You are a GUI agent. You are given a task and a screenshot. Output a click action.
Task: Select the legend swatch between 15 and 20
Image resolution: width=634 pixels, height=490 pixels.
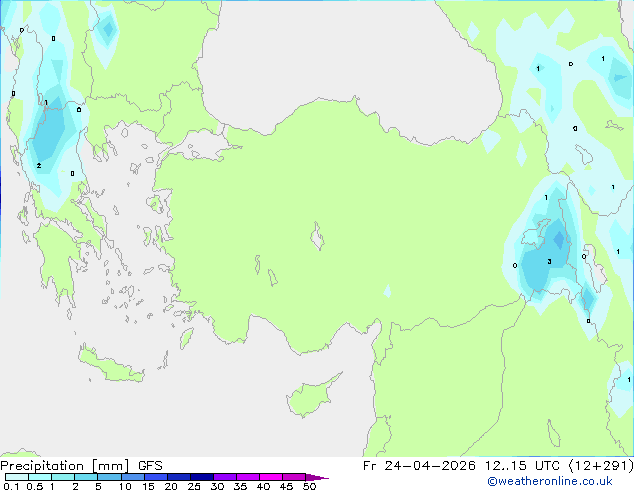point(156,477)
